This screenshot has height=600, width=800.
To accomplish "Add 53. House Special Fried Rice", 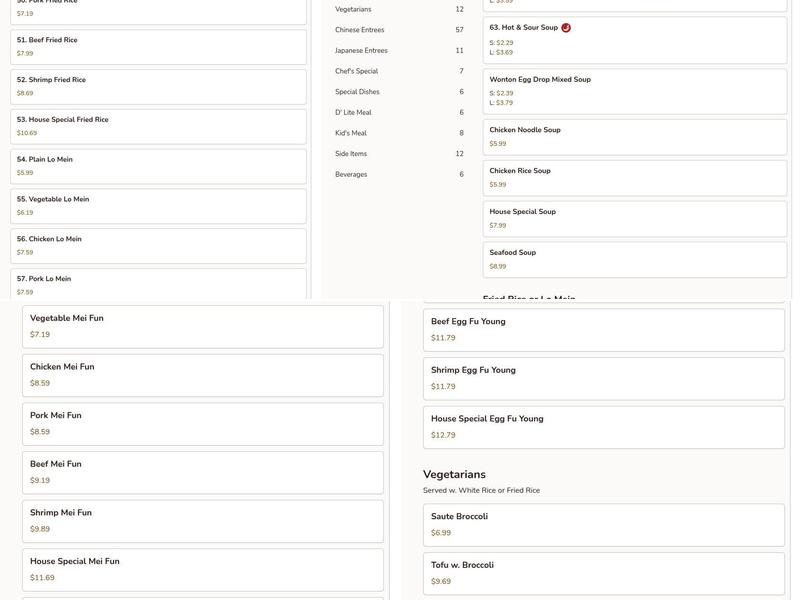I will click(x=158, y=126).
